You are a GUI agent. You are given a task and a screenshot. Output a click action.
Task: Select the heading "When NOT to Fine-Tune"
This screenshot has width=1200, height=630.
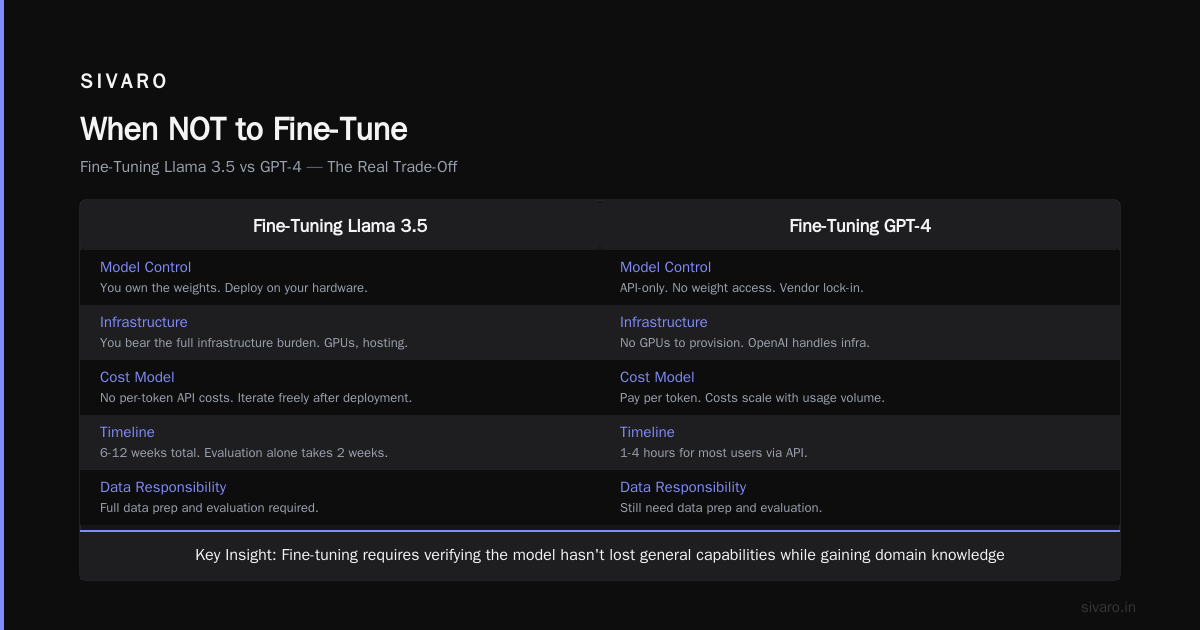pos(244,130)
